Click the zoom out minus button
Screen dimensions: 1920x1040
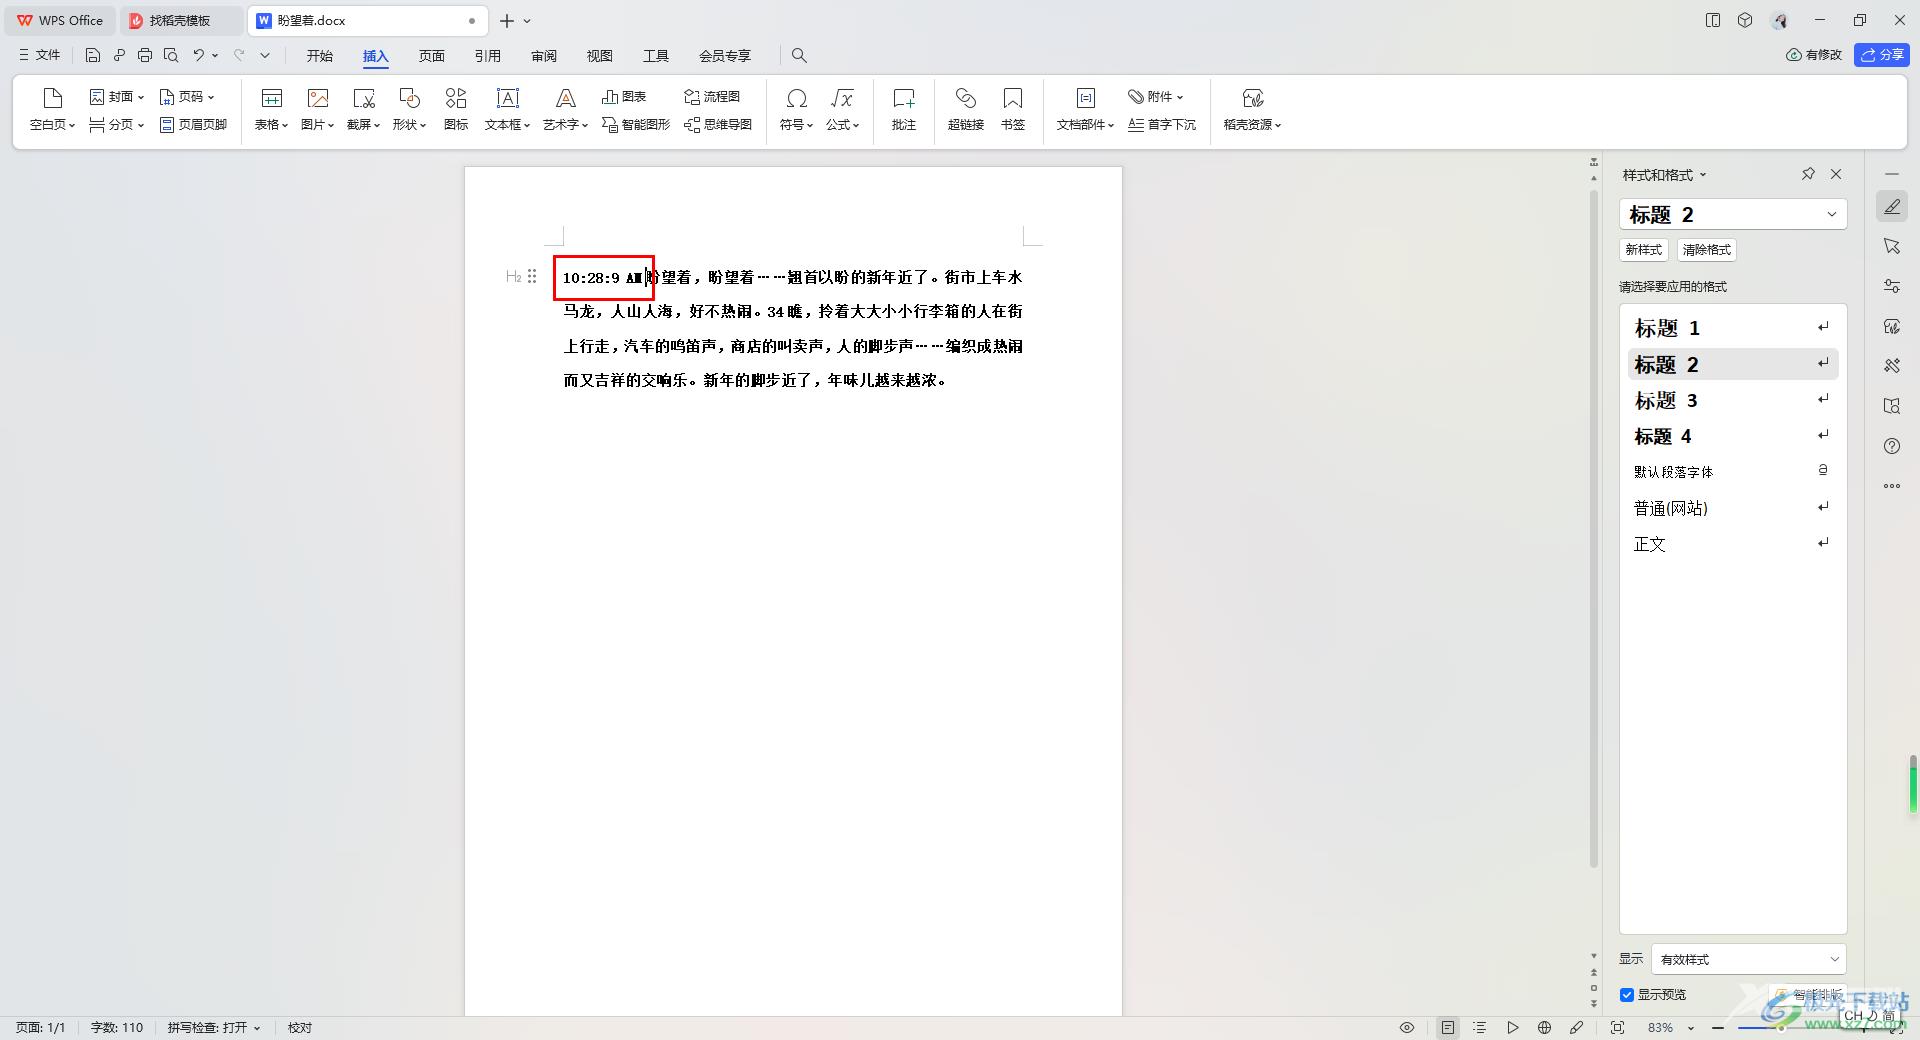click(1718, 1028)
